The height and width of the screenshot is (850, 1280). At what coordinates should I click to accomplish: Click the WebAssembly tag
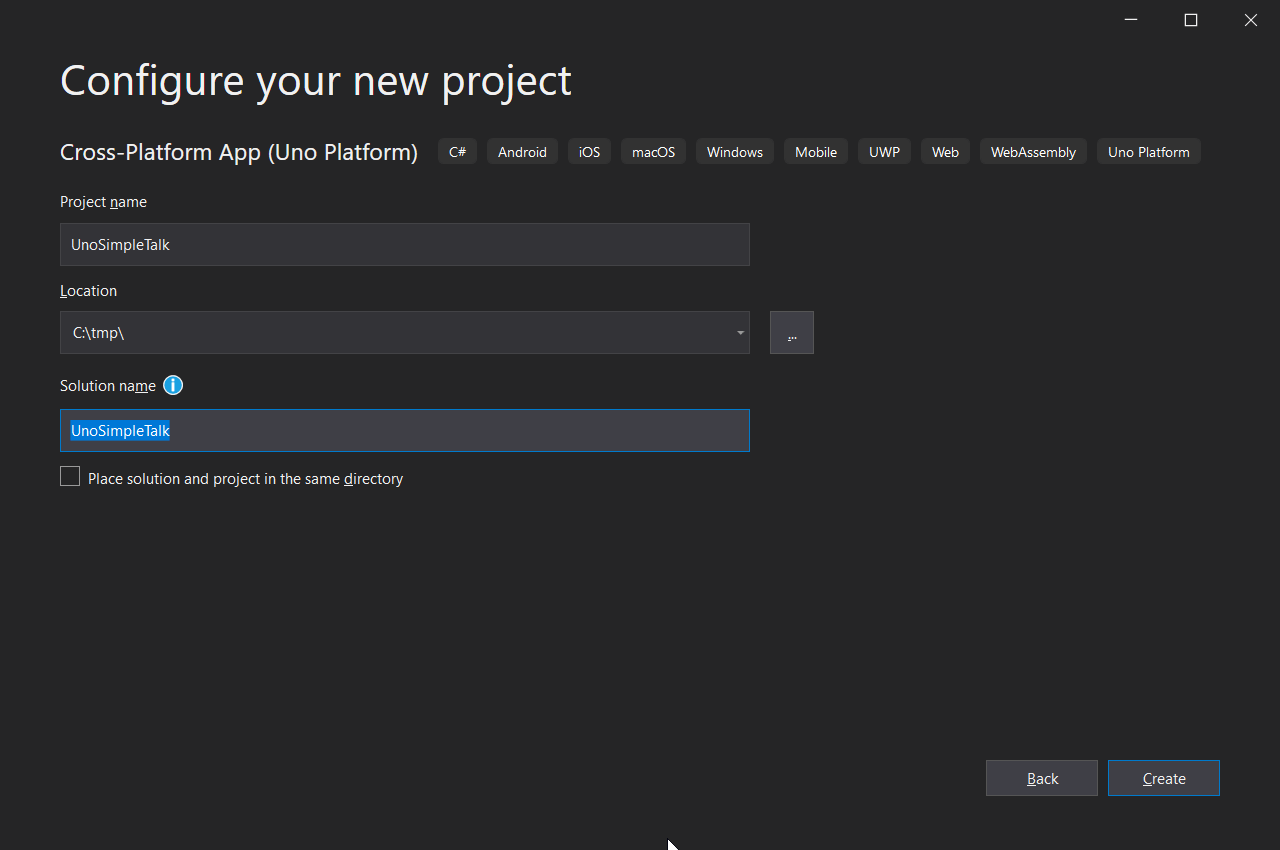click(x=1033, y=152)
